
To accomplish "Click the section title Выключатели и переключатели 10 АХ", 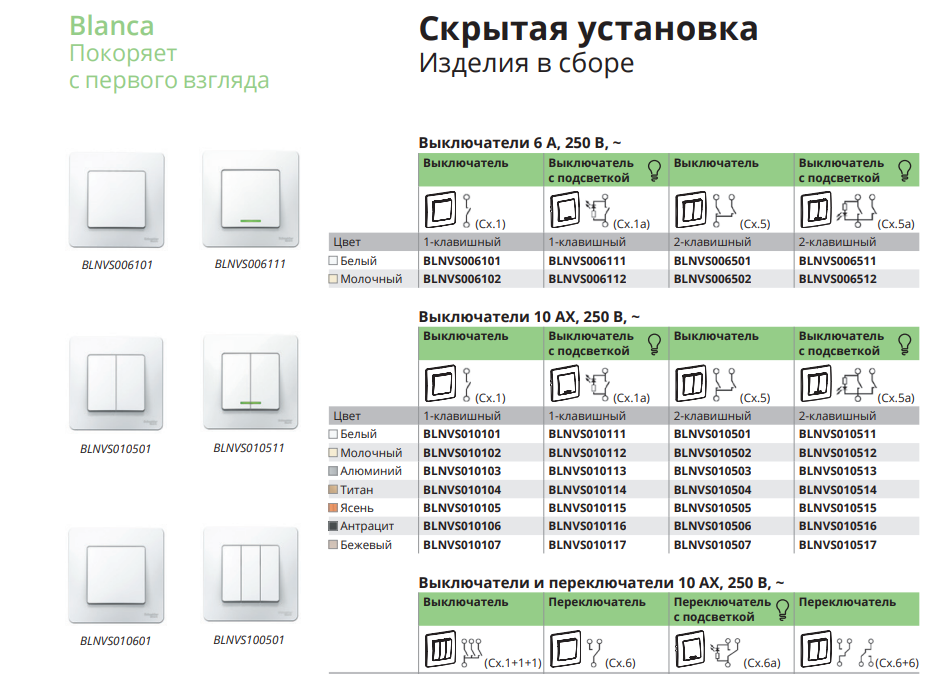I will (x=601, y=583).
